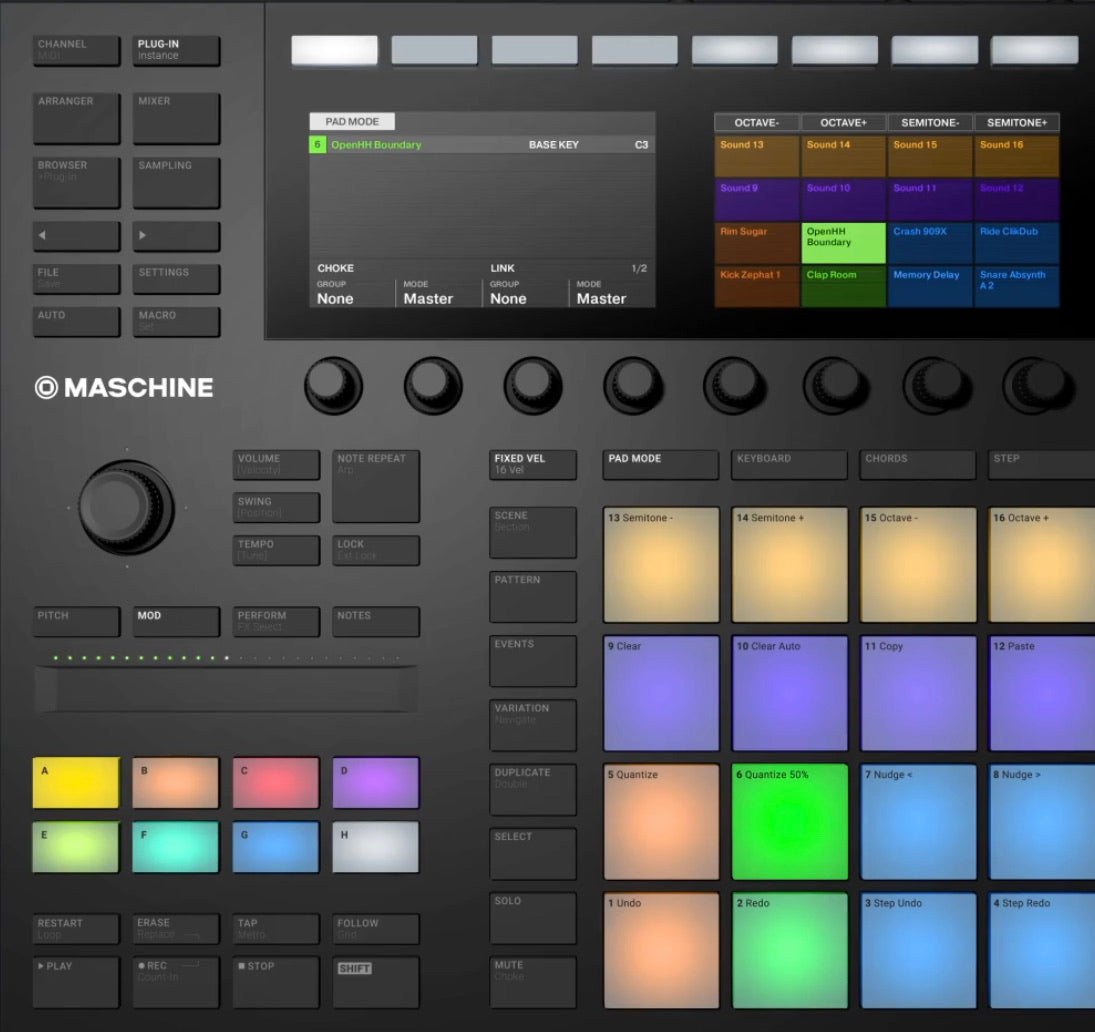Switch to Keyboard mode
The height and width of the screenshot is (1032, 1095).
789,464
